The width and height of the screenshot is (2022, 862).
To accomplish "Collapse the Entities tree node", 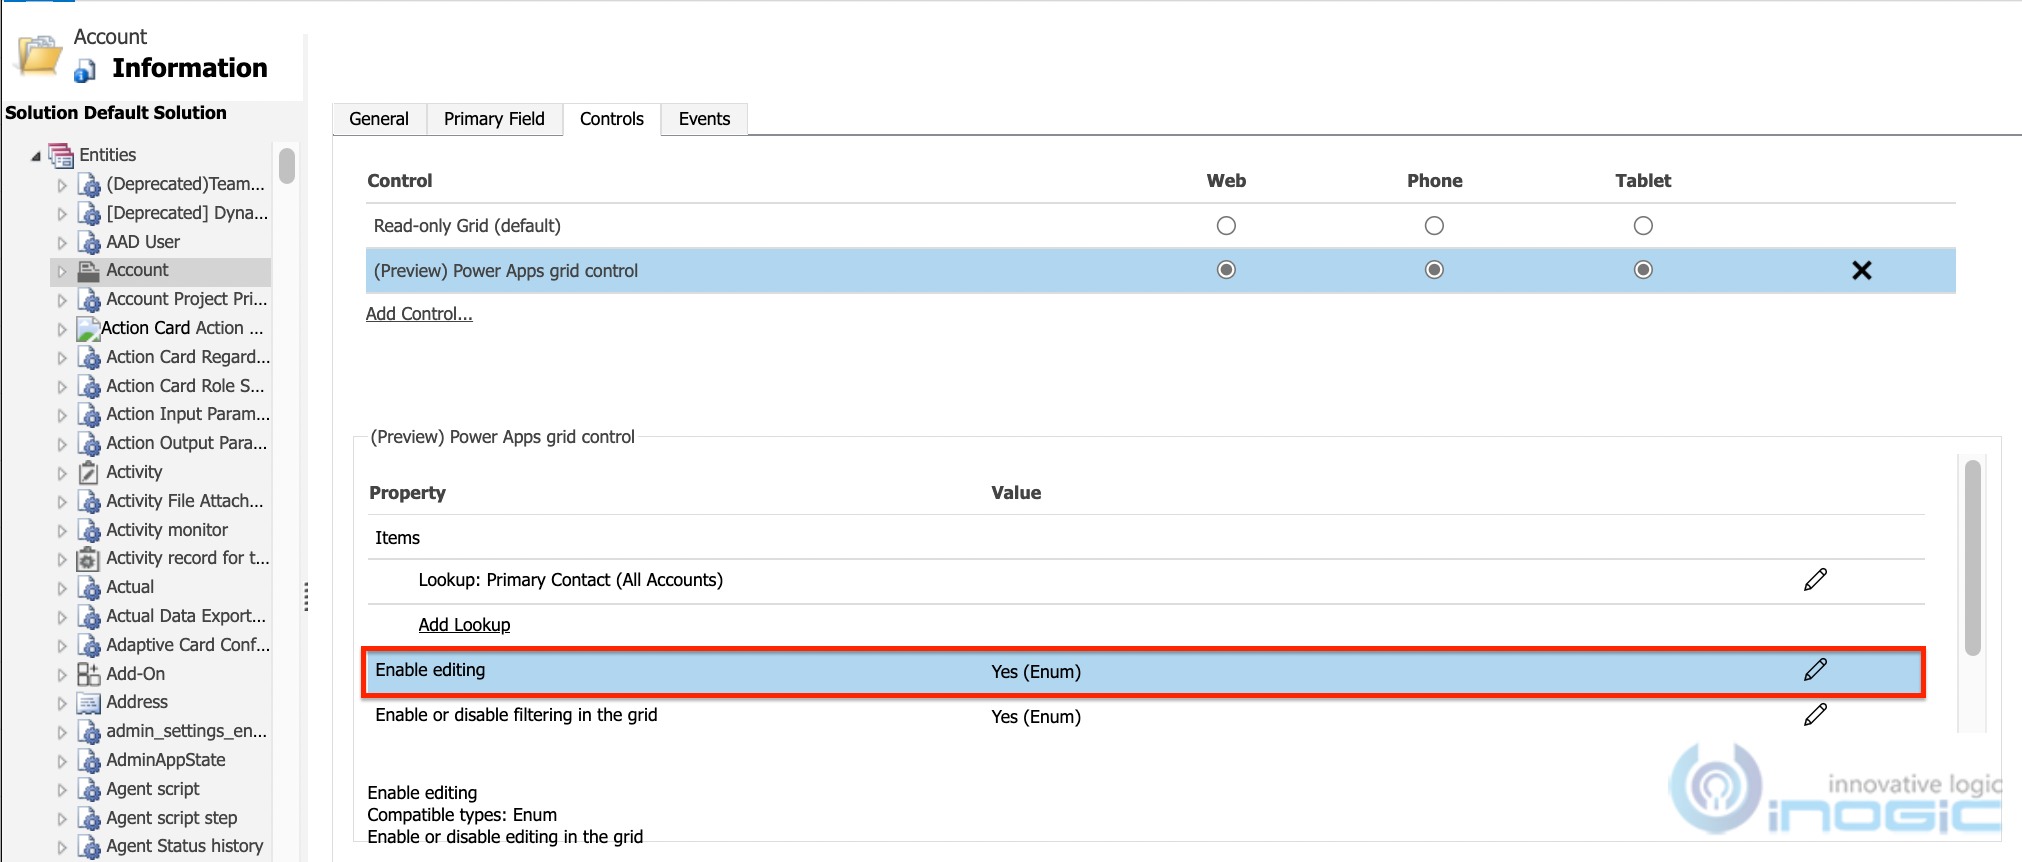I will [36, 156].
